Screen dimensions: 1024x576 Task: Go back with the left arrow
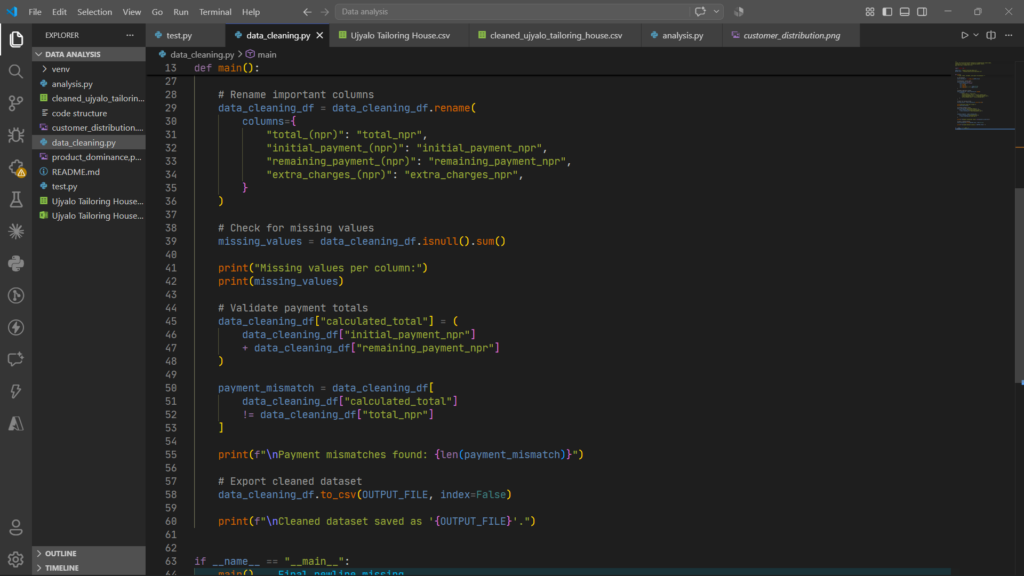coord(307,12)
